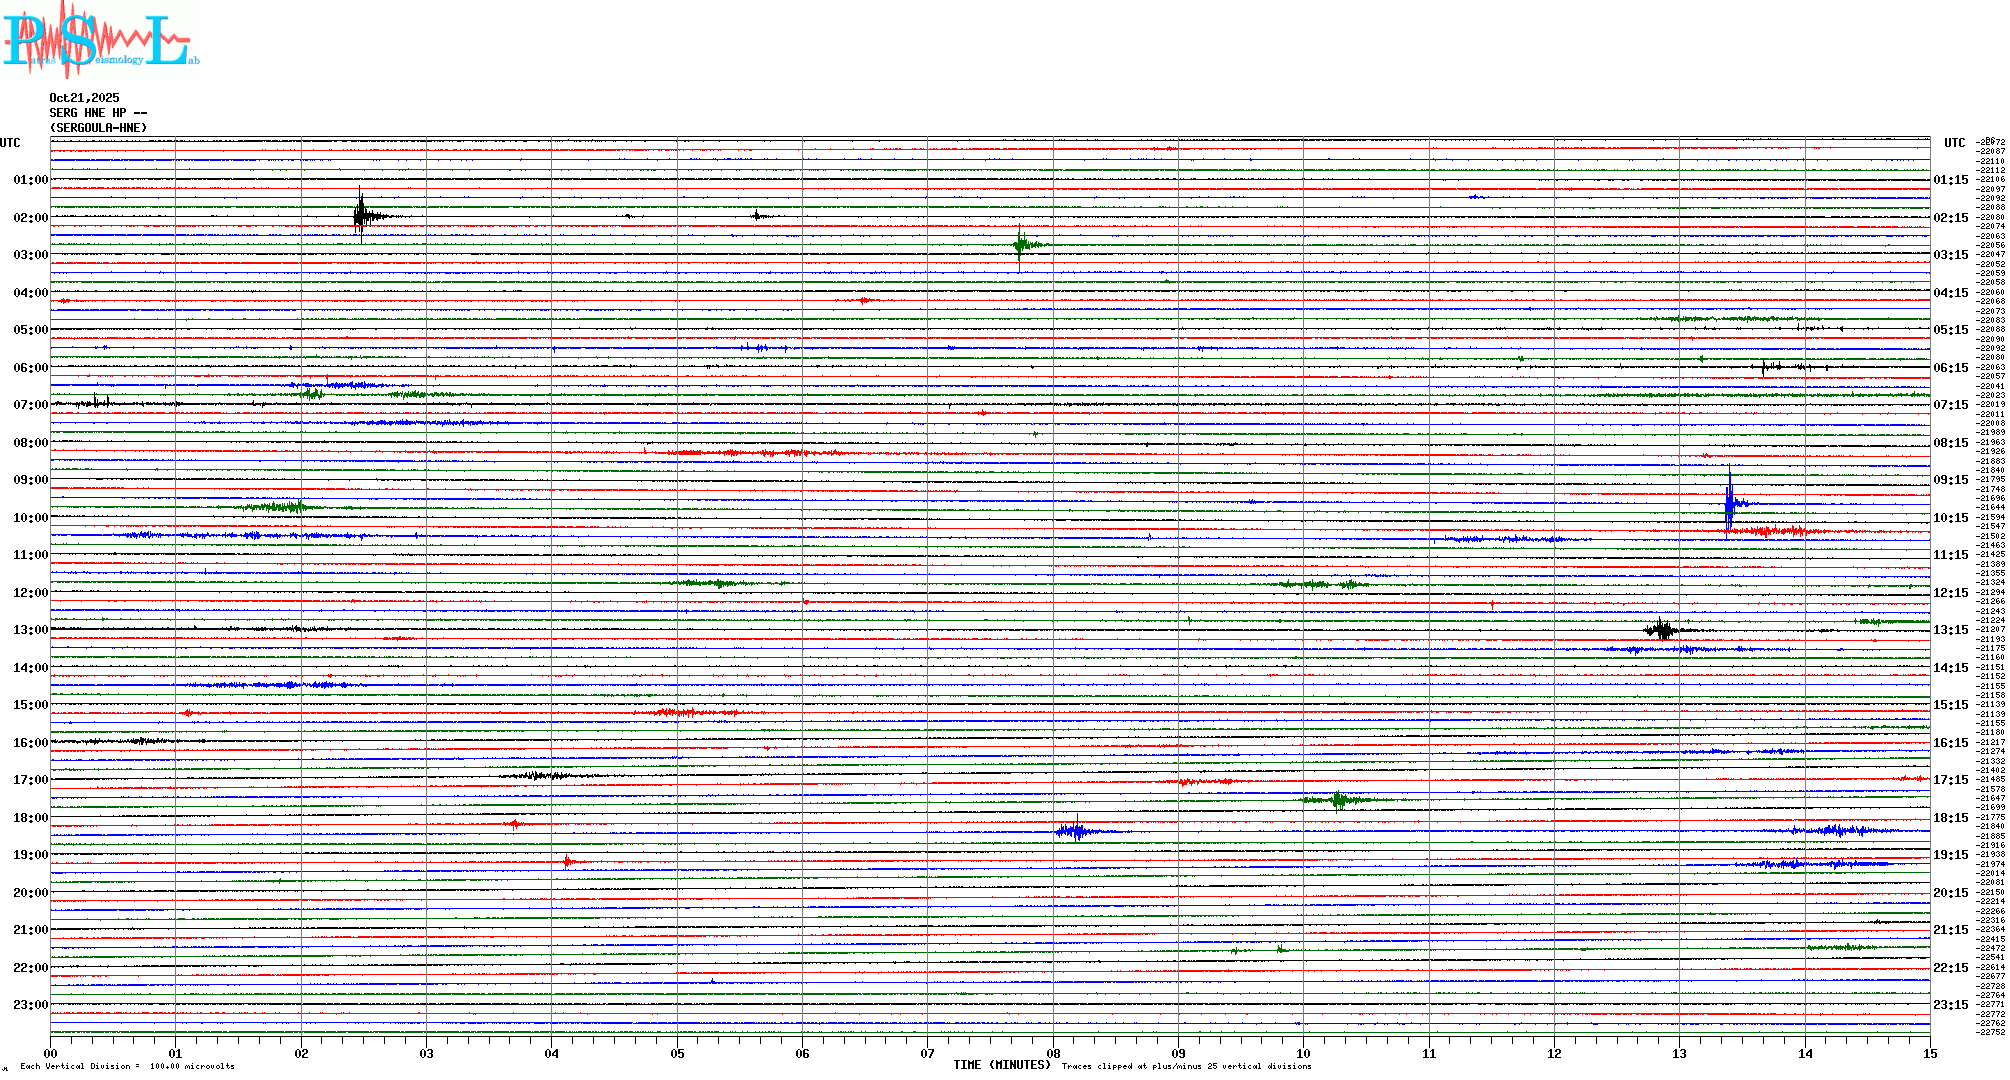Click the green seismic spike near minute 08
The width and height of the screenshot is (2010, 1080).
click(x=1020, y=244)
